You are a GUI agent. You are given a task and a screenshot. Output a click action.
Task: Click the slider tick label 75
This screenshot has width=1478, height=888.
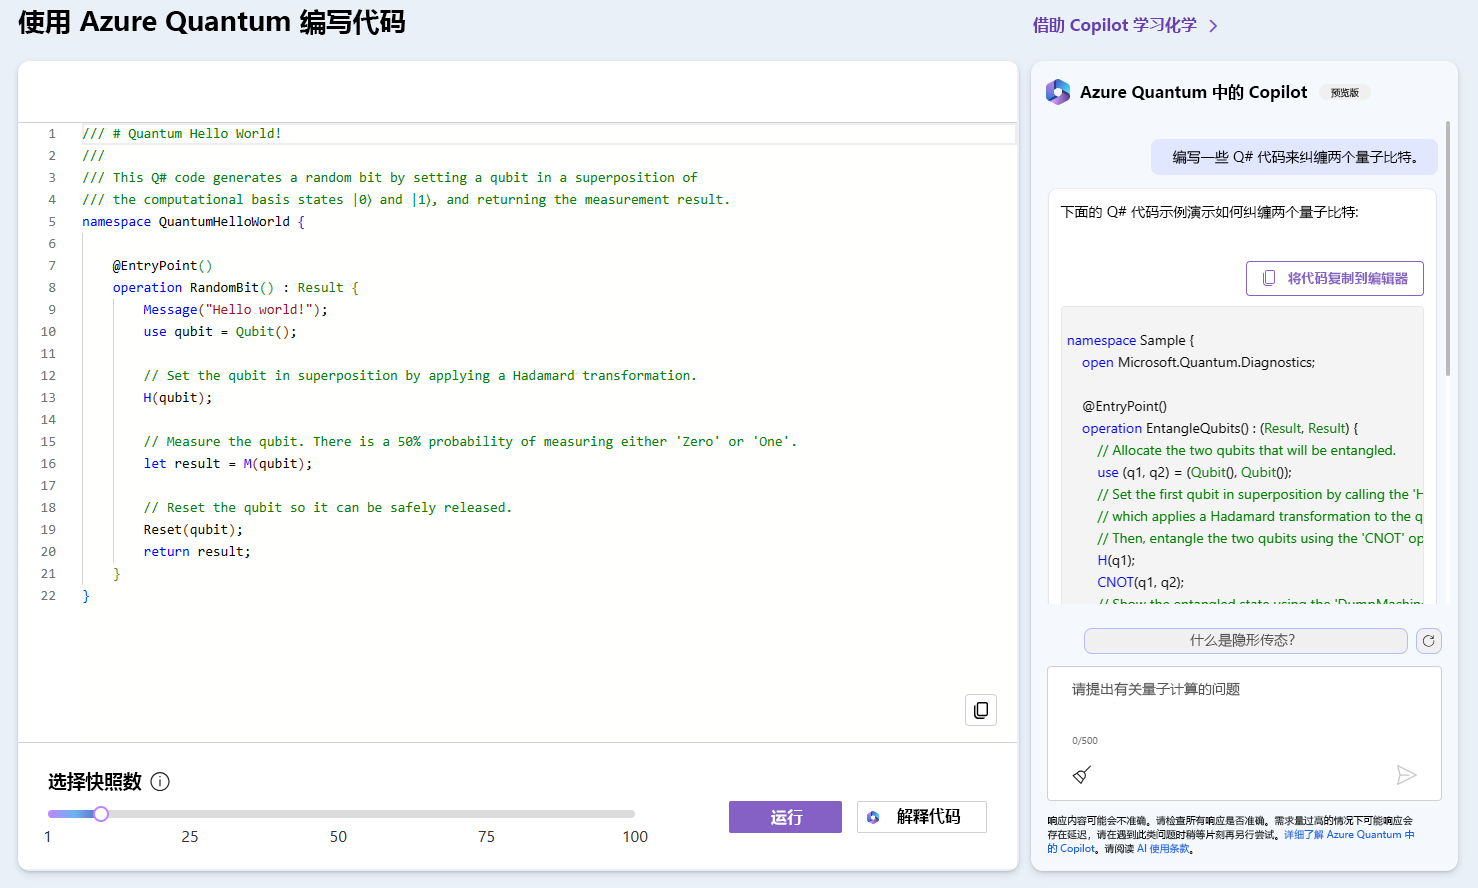pyautogui.click(x=486, y=837)
